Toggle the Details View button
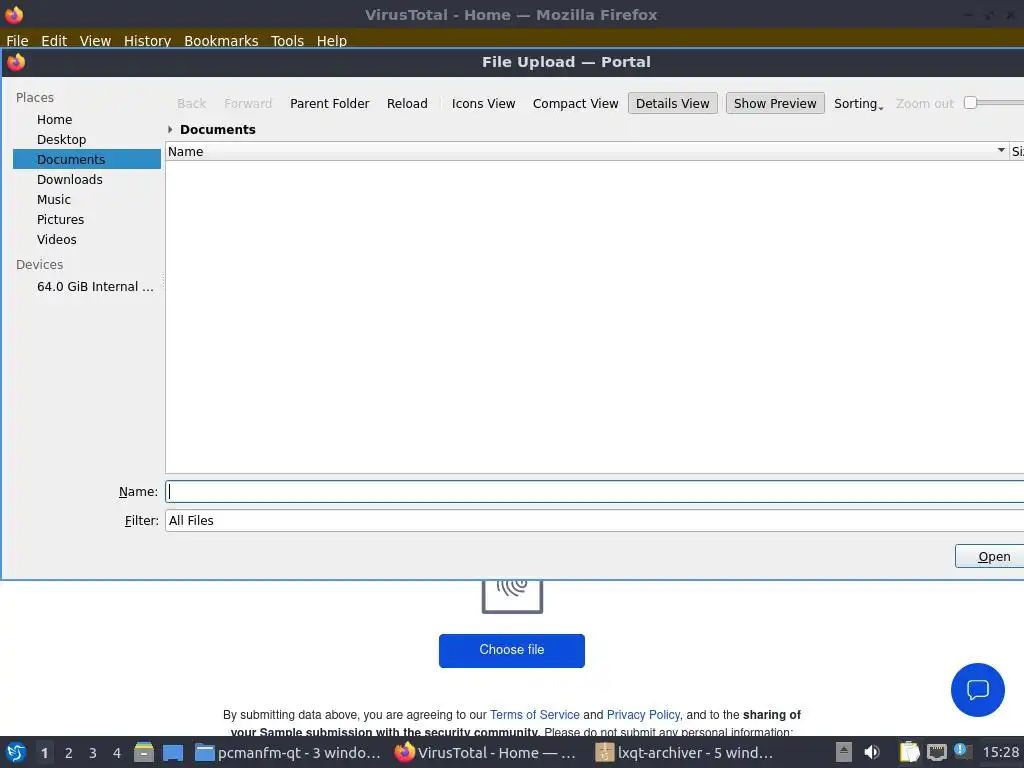 tap(673, 103)
